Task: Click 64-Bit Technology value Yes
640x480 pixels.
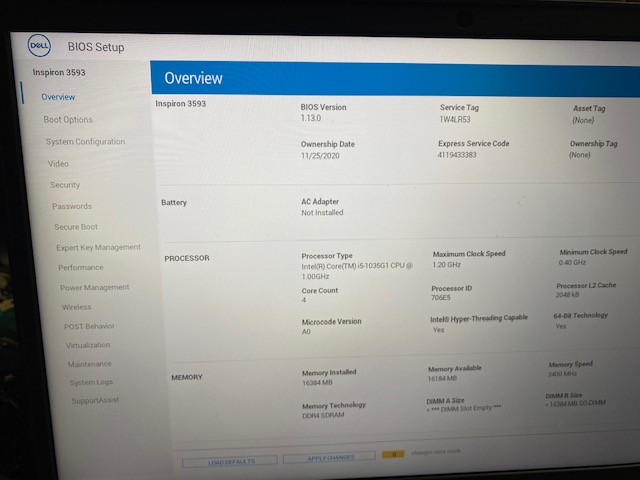Action: click(561, 326)
